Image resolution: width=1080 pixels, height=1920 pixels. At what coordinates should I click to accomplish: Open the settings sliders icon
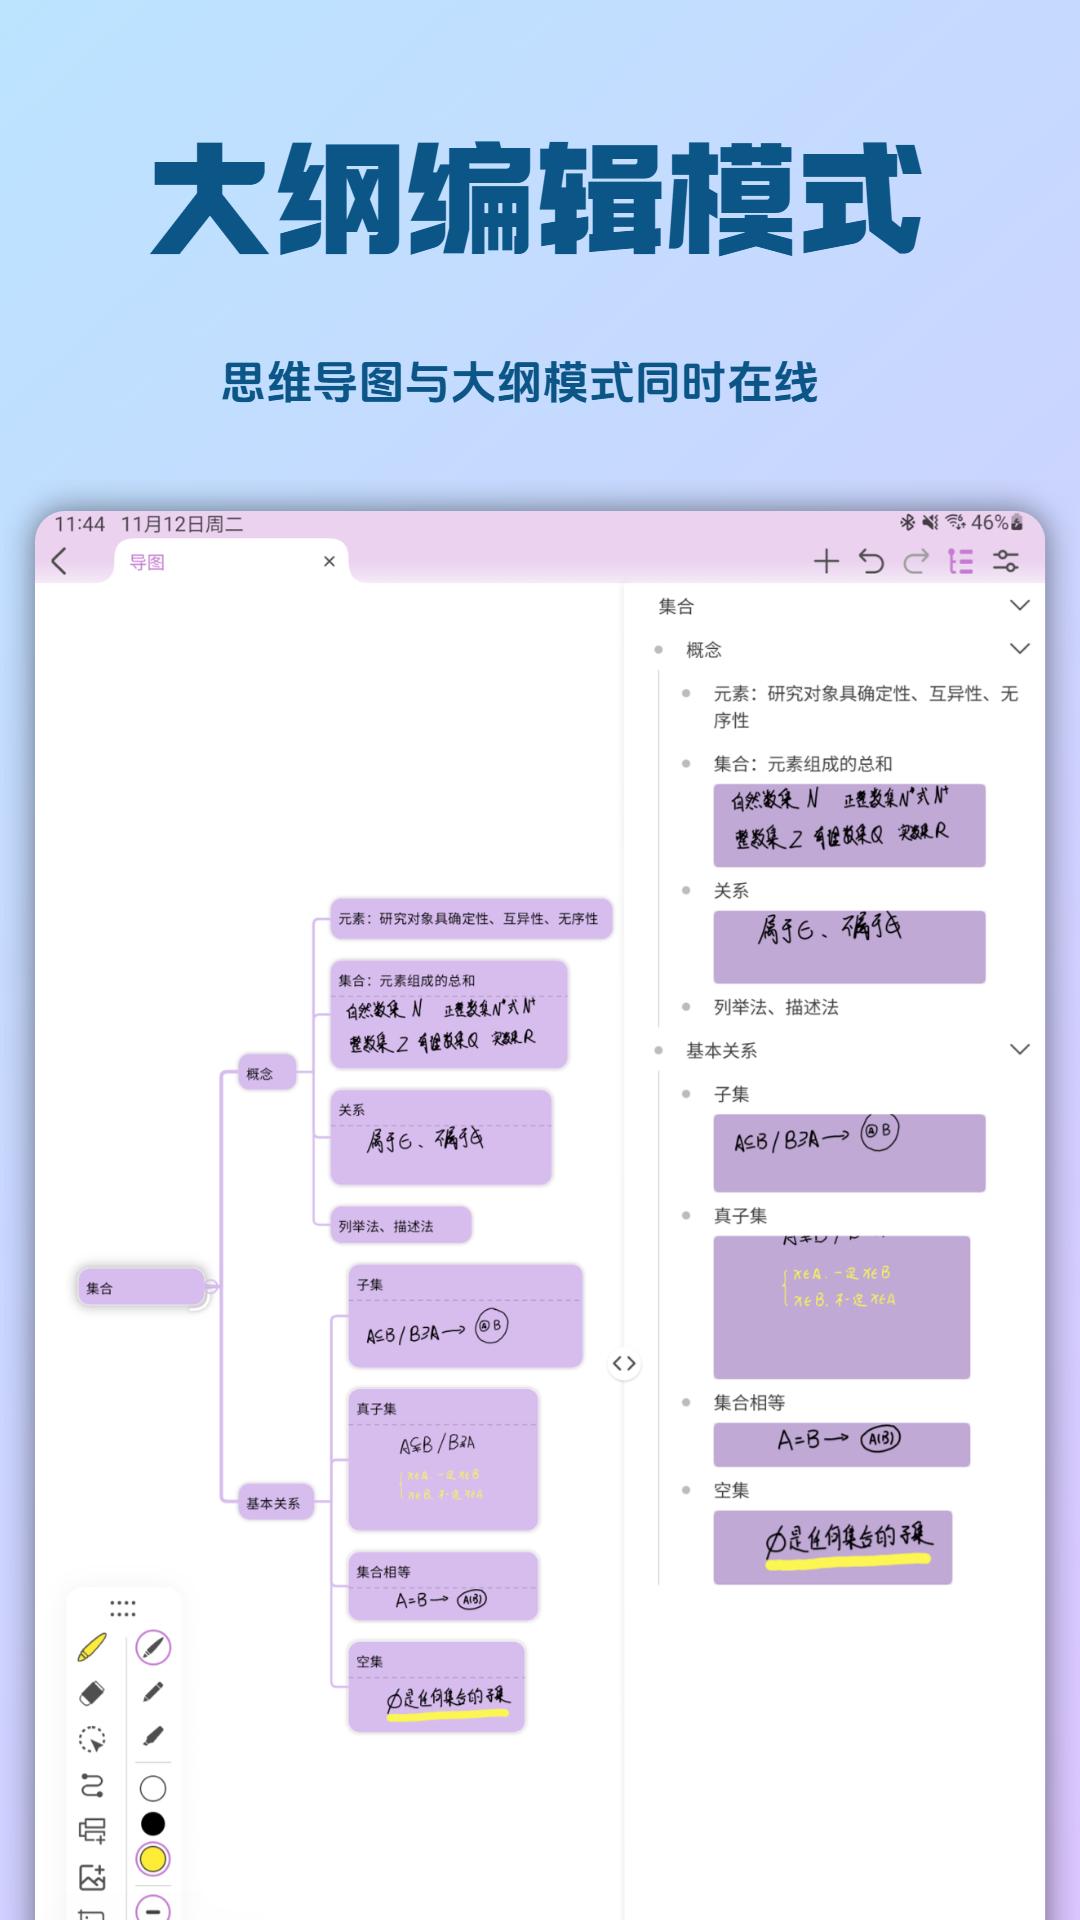pyautogui.click(x=1005, y=562)
